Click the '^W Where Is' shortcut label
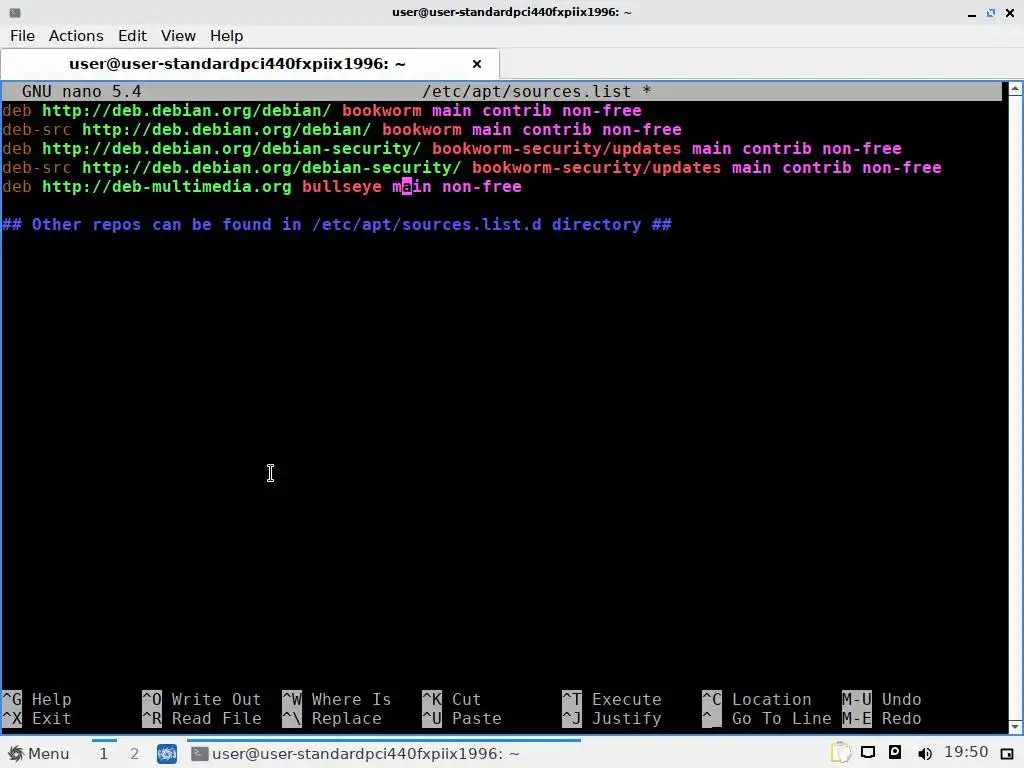 coord(337,699)
